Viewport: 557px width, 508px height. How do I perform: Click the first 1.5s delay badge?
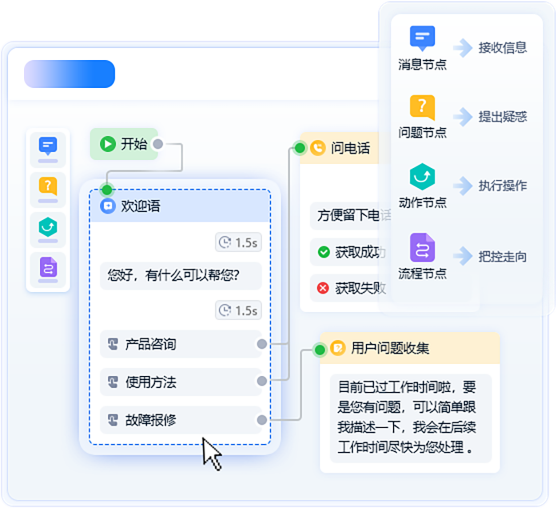[x=238, y=243]
